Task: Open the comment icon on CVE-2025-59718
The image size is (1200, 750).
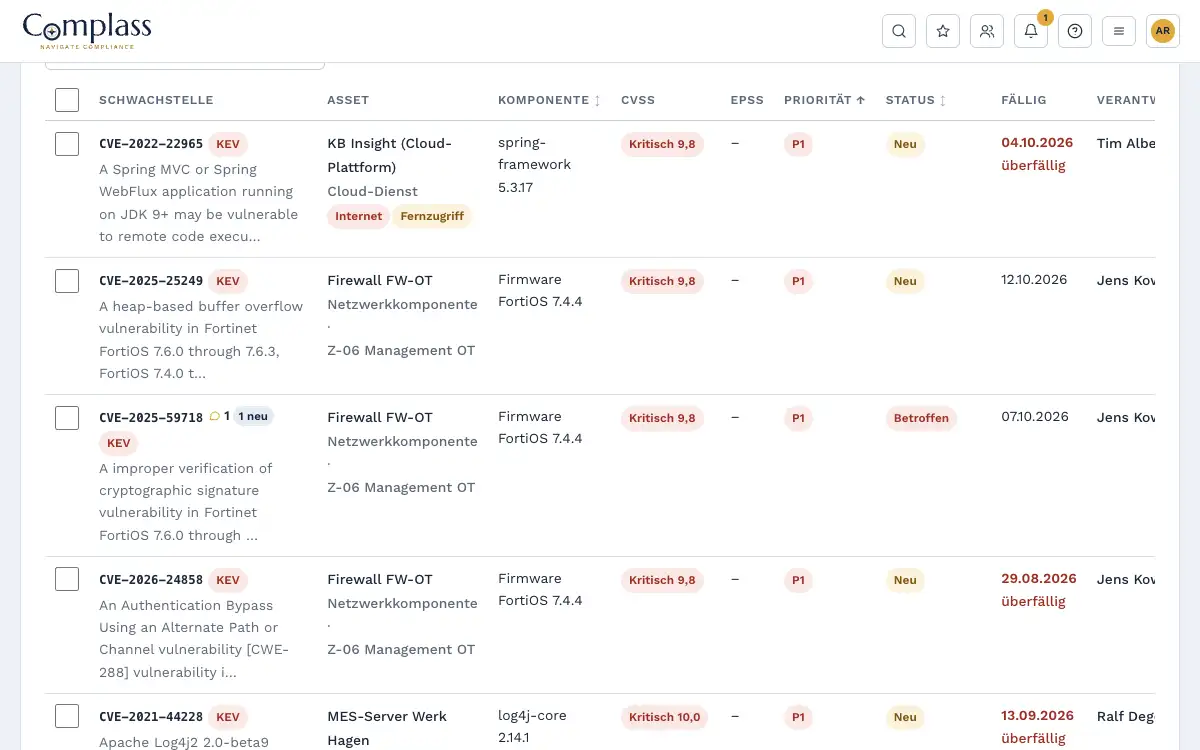Action: coord(214,417)
